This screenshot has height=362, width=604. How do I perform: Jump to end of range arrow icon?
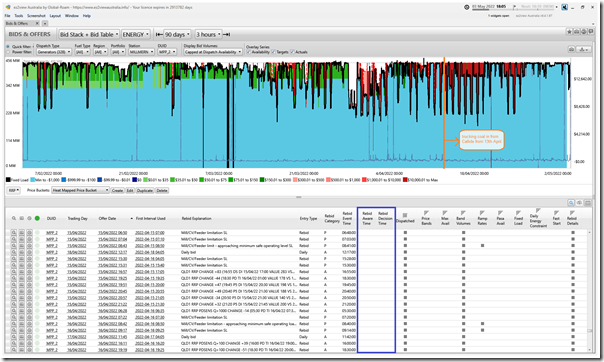(226, 34)
